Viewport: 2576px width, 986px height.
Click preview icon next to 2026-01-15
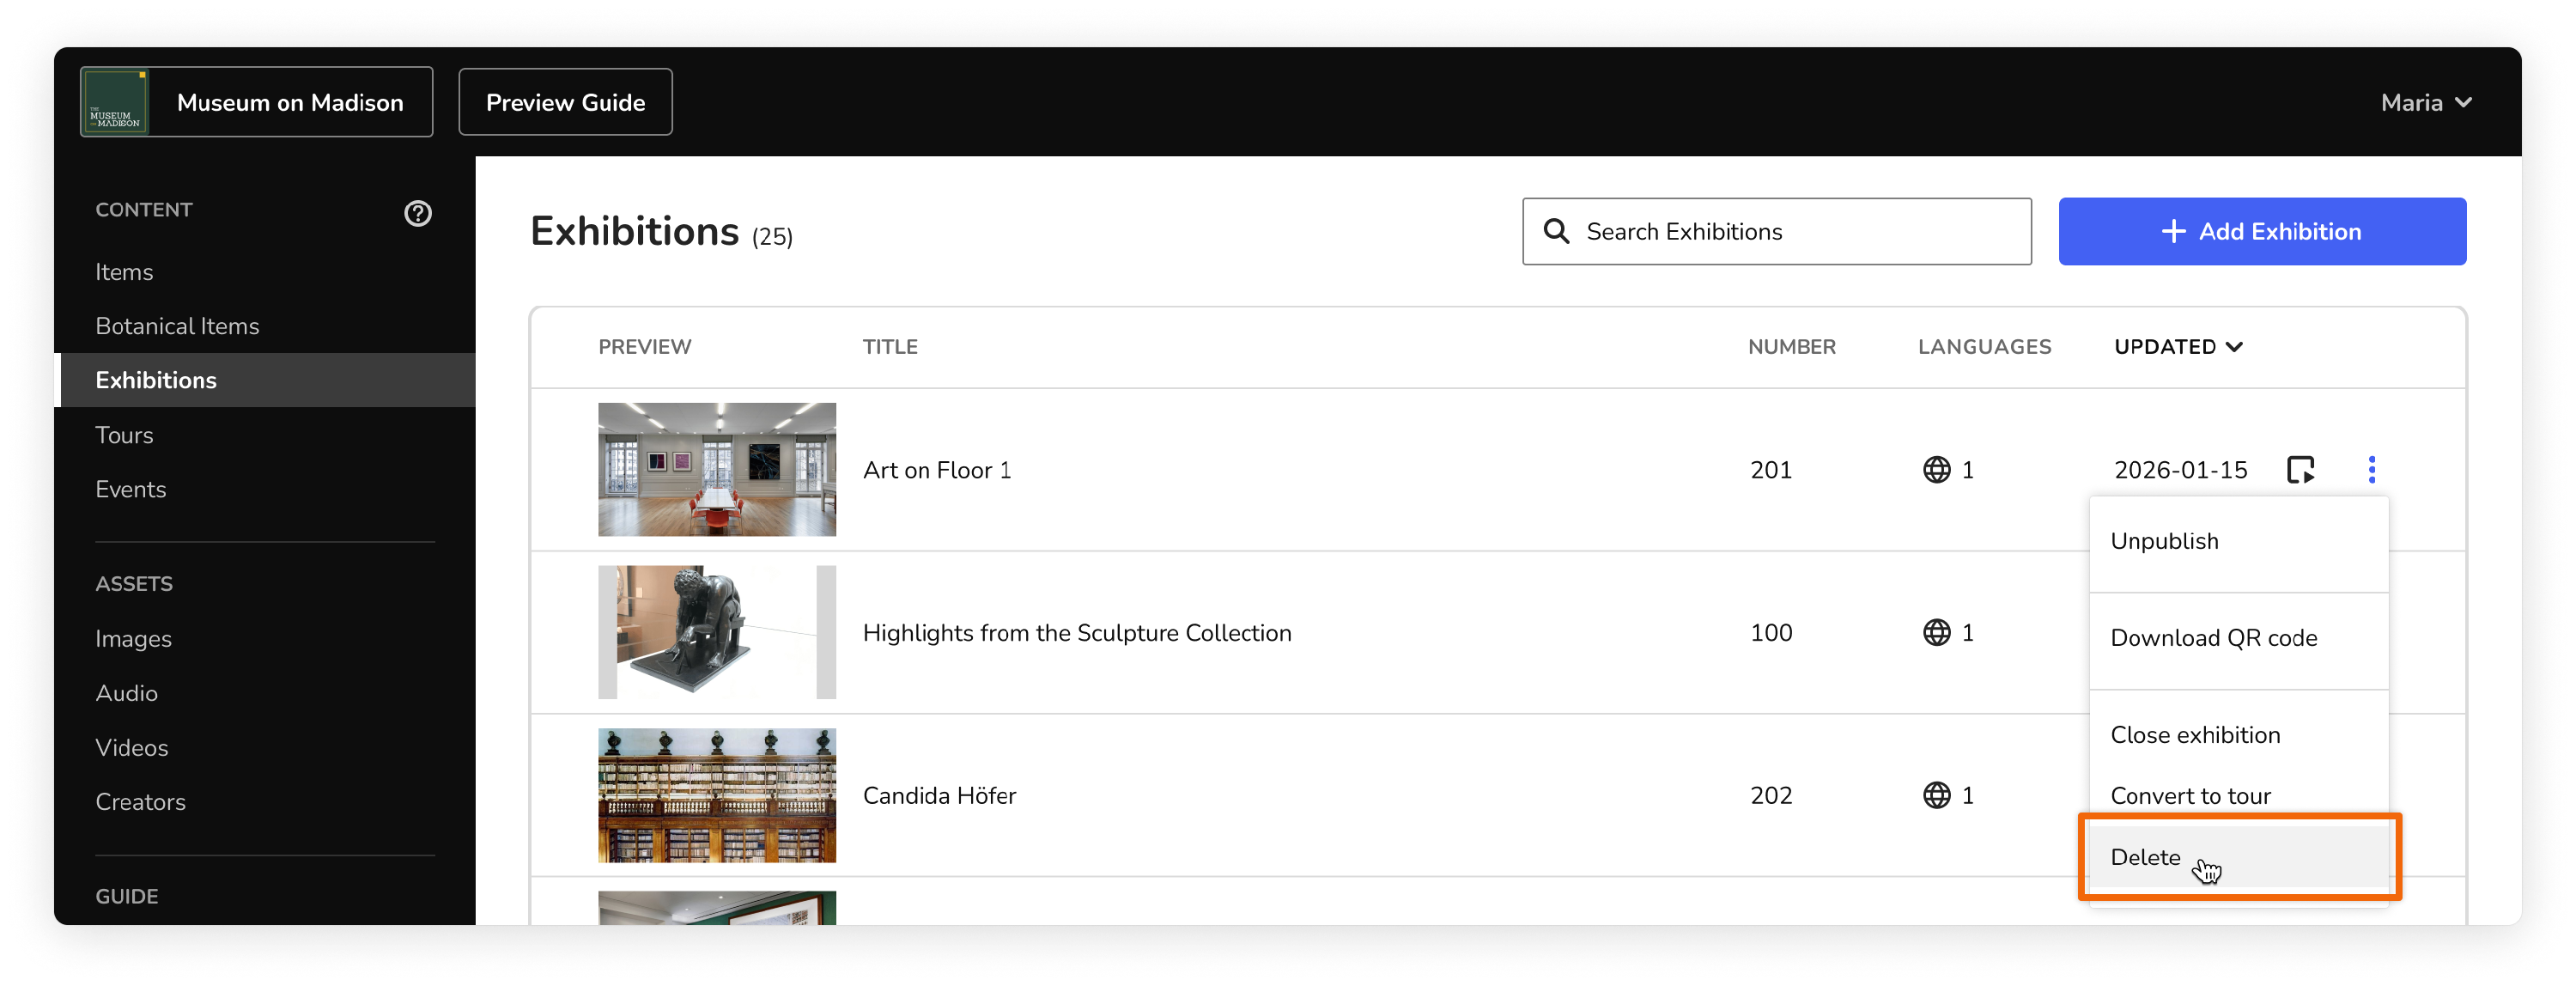2300,469
